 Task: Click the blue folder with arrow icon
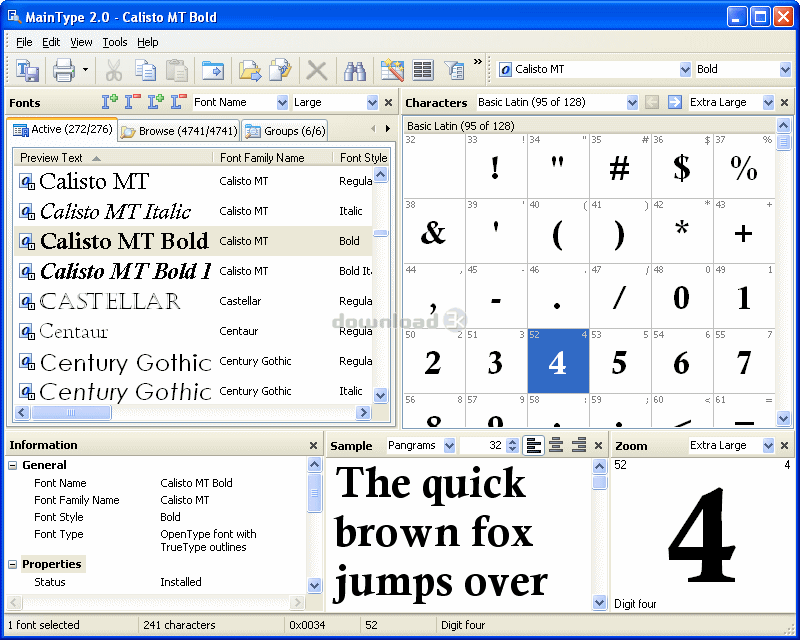tap(213, 70)
